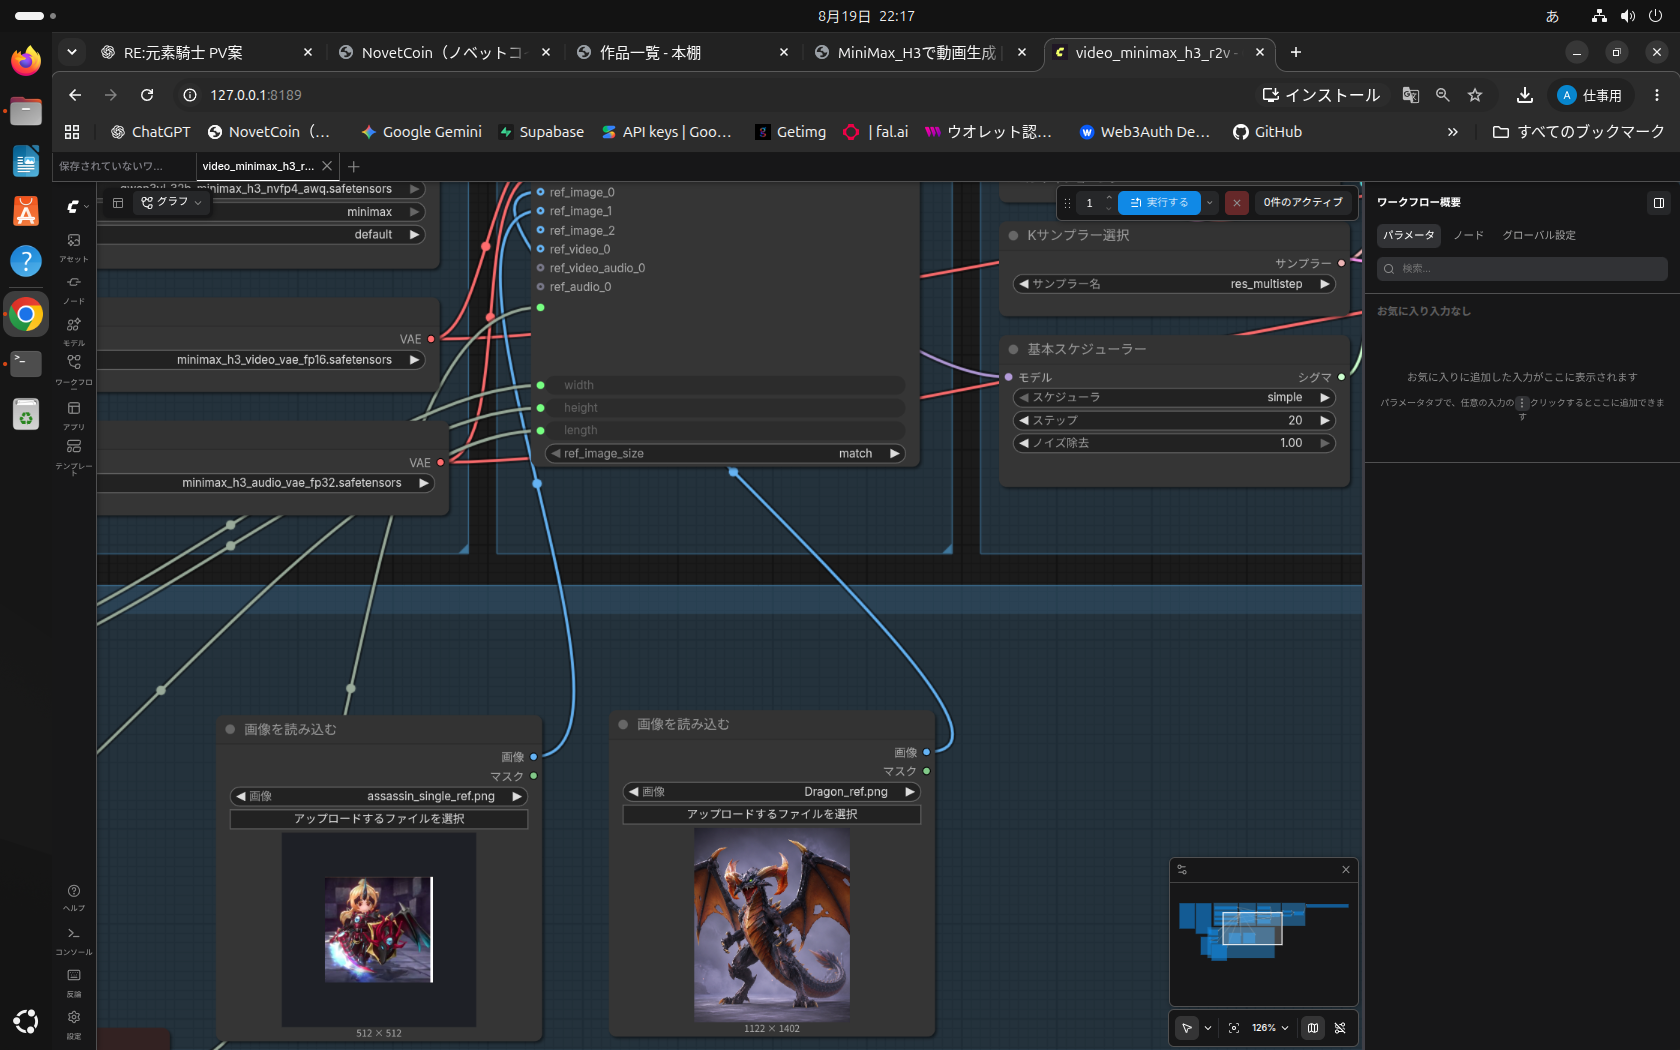Collapse the 基本スケジューラー node via its dot
Viewport: 1680px width, 1050px height.
[x=1013, y=349]
